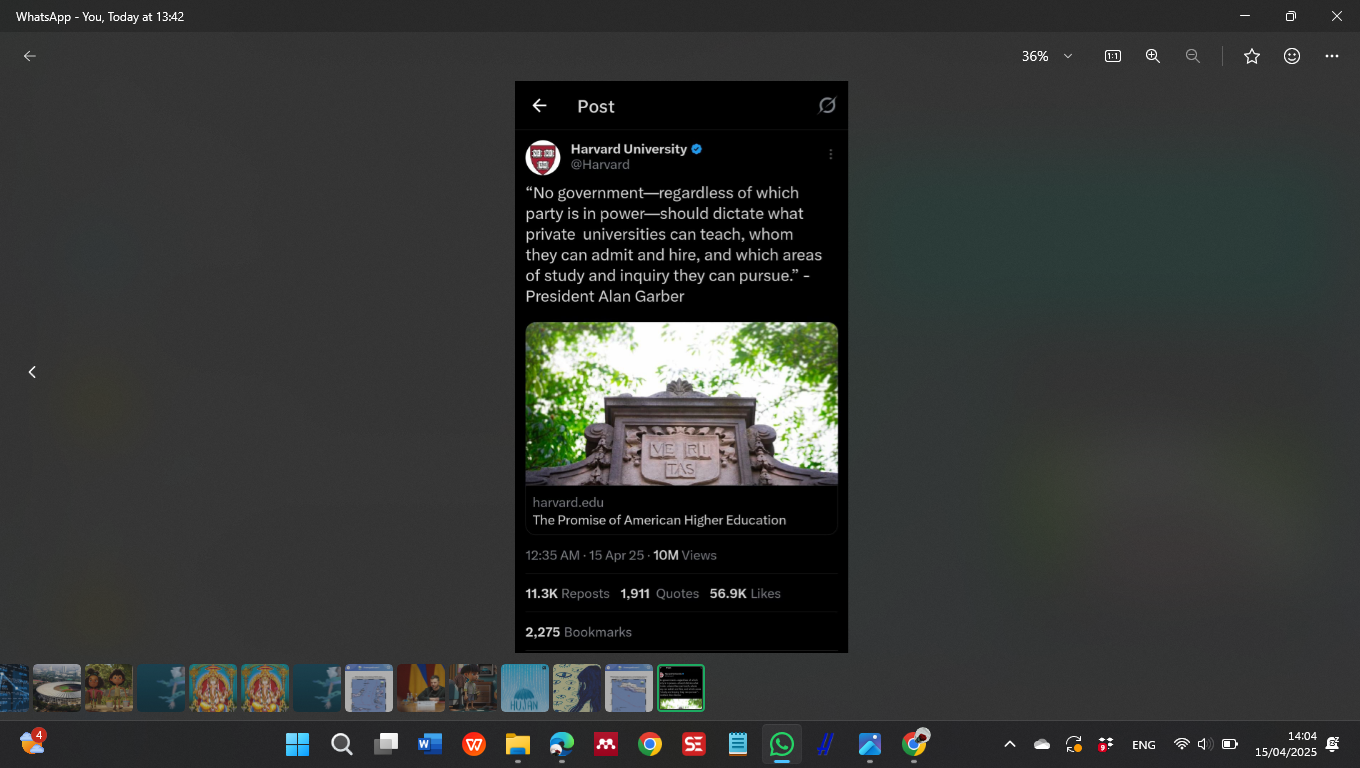Open the battery status tray icon
The height and width of the screenshot is (768, 1360).
(1230, 744)
